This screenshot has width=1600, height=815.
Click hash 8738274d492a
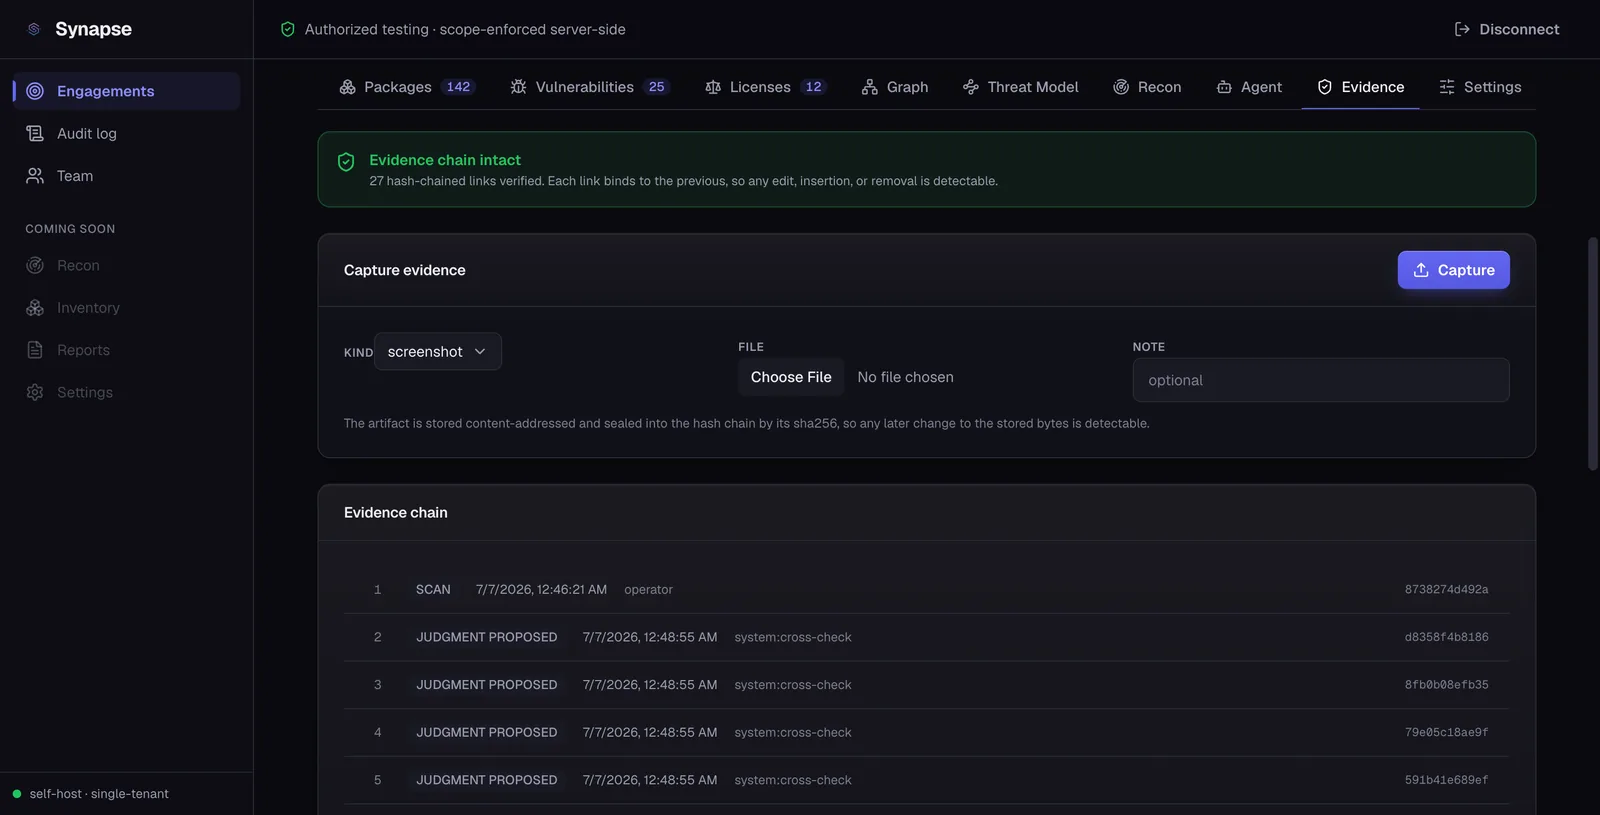coord(1446,590)
